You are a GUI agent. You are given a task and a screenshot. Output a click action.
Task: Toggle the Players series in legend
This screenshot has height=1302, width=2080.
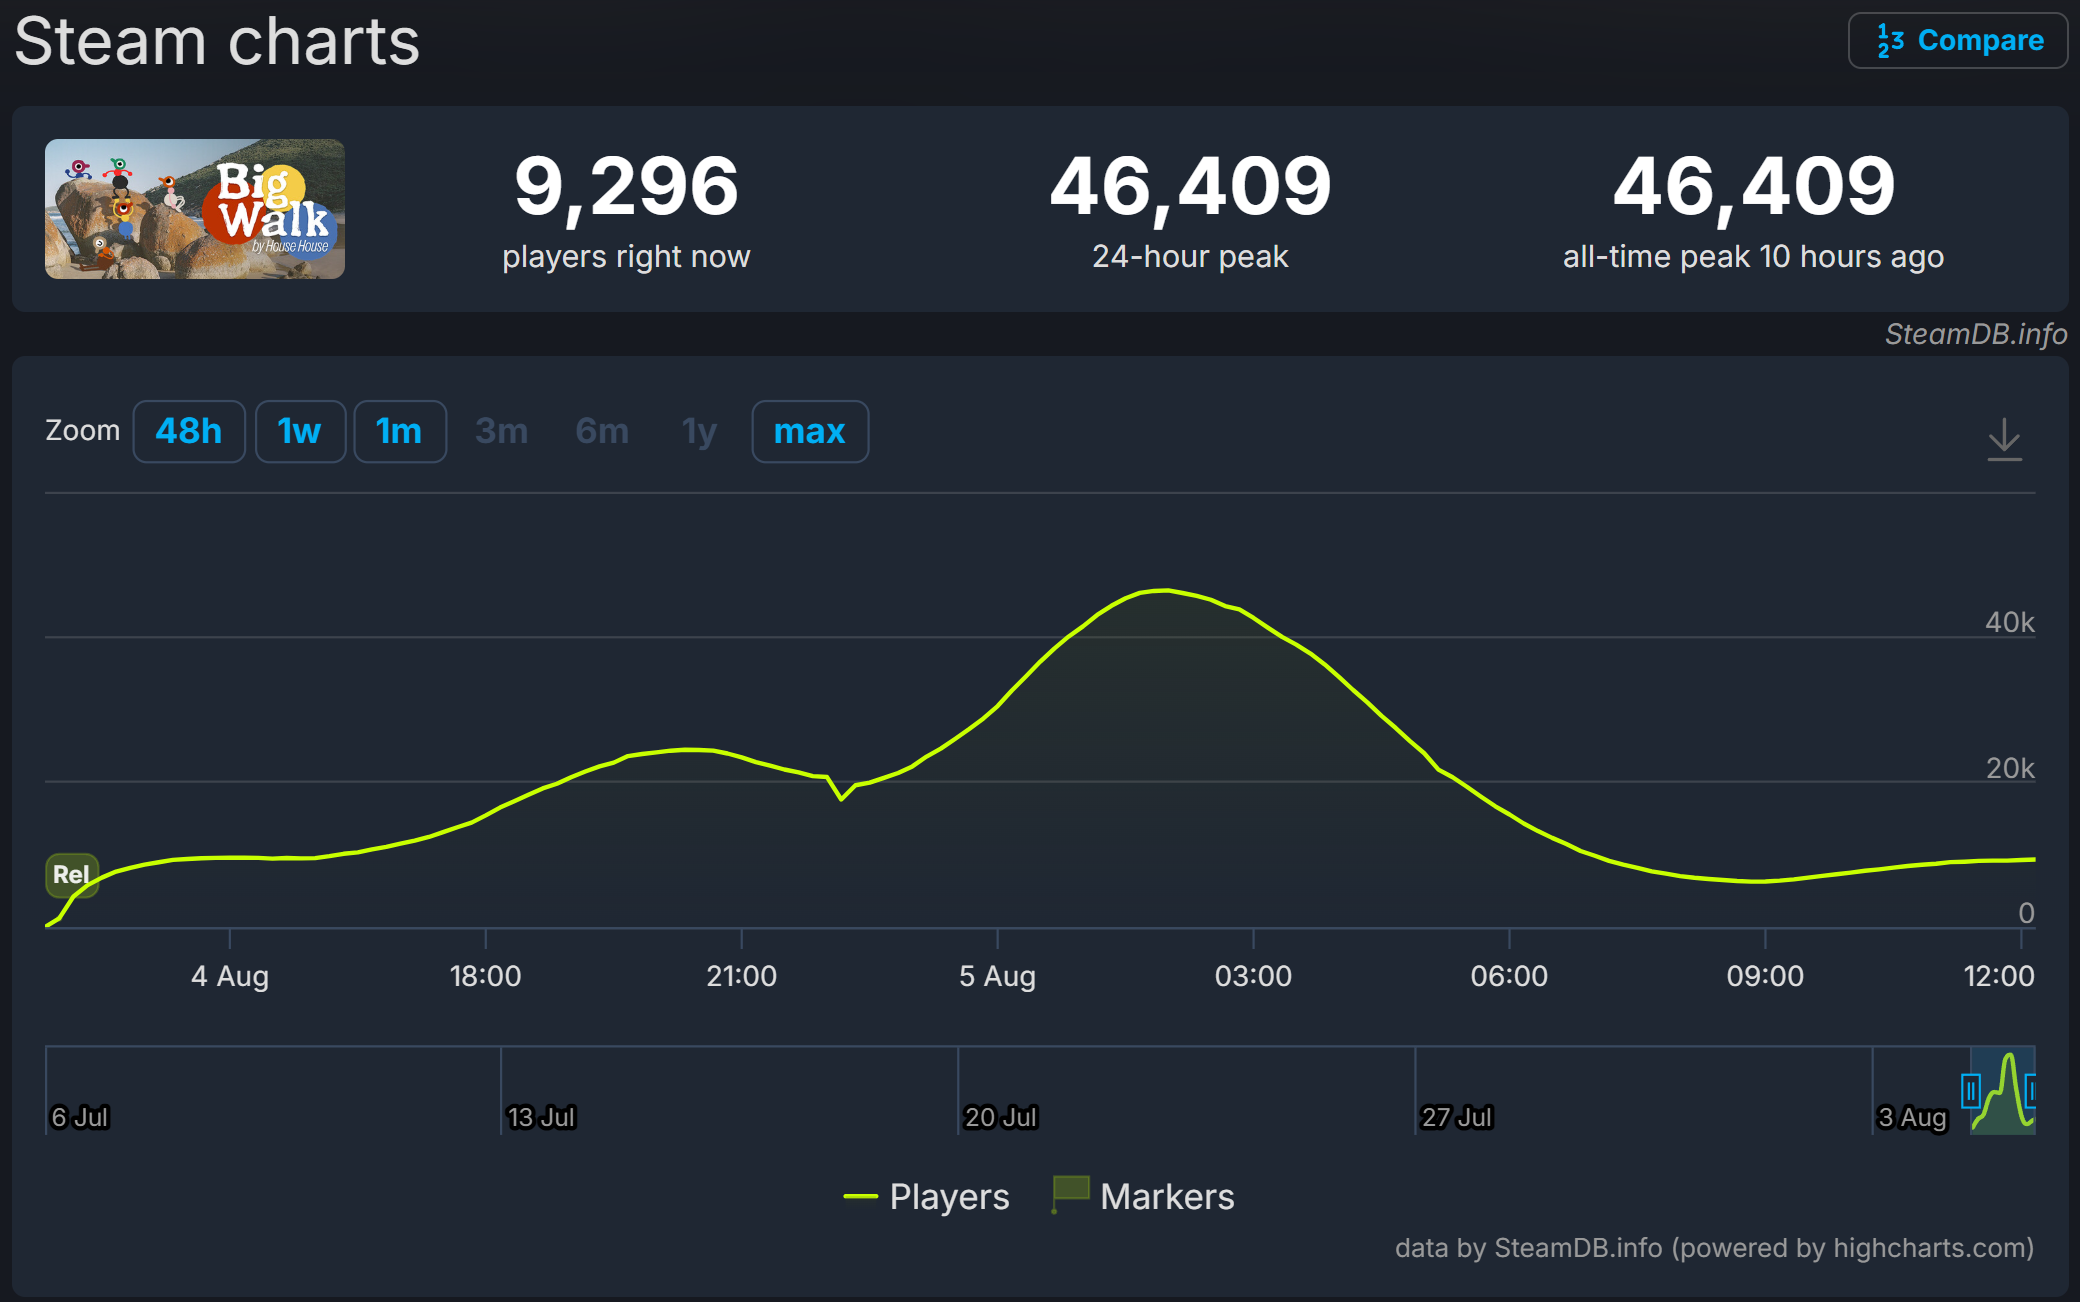click(x=926, y=1197)
